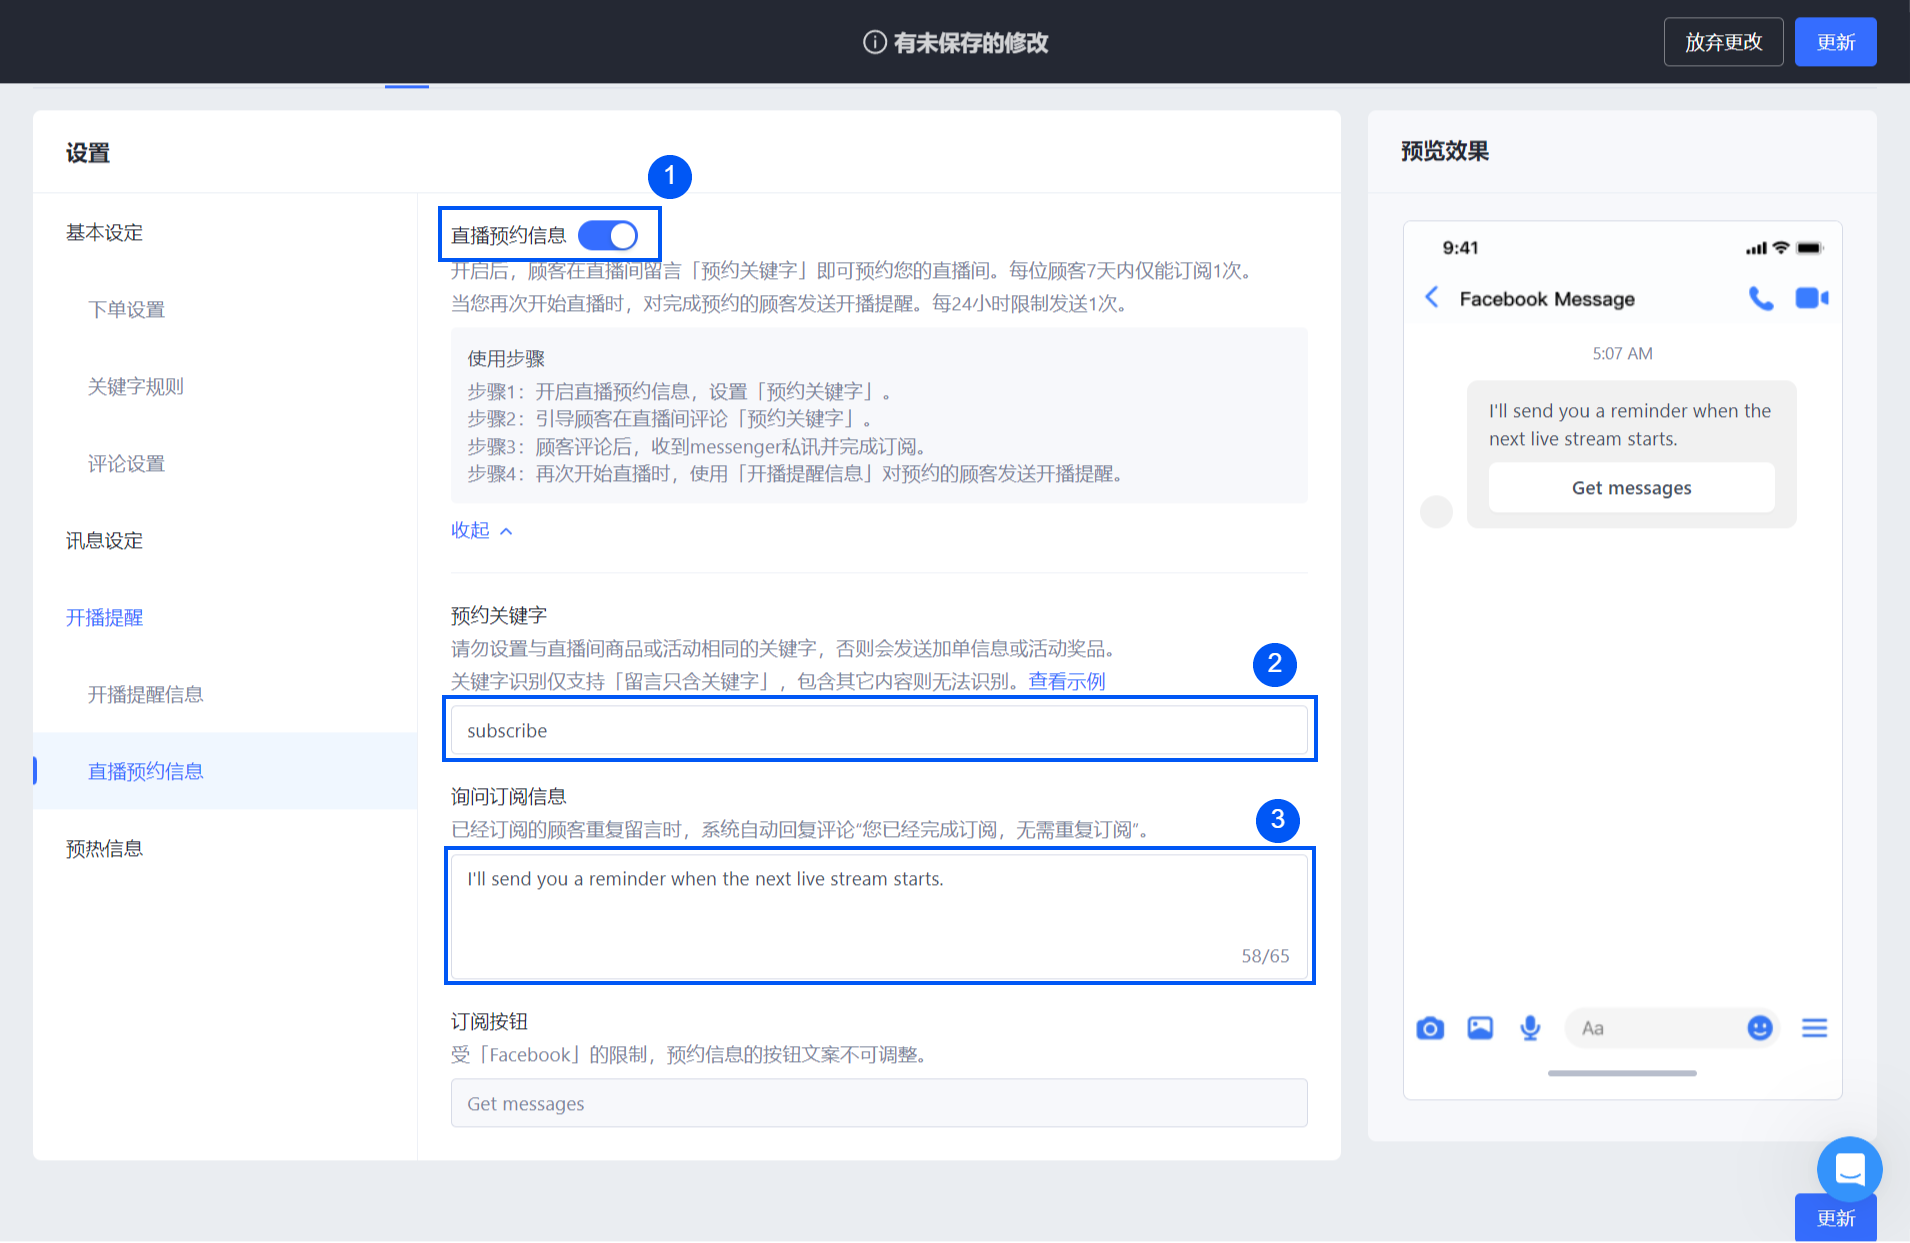
Task: Click the 询问订阅信息 section label
Action: pyautogui.click(x=508, y=797)
